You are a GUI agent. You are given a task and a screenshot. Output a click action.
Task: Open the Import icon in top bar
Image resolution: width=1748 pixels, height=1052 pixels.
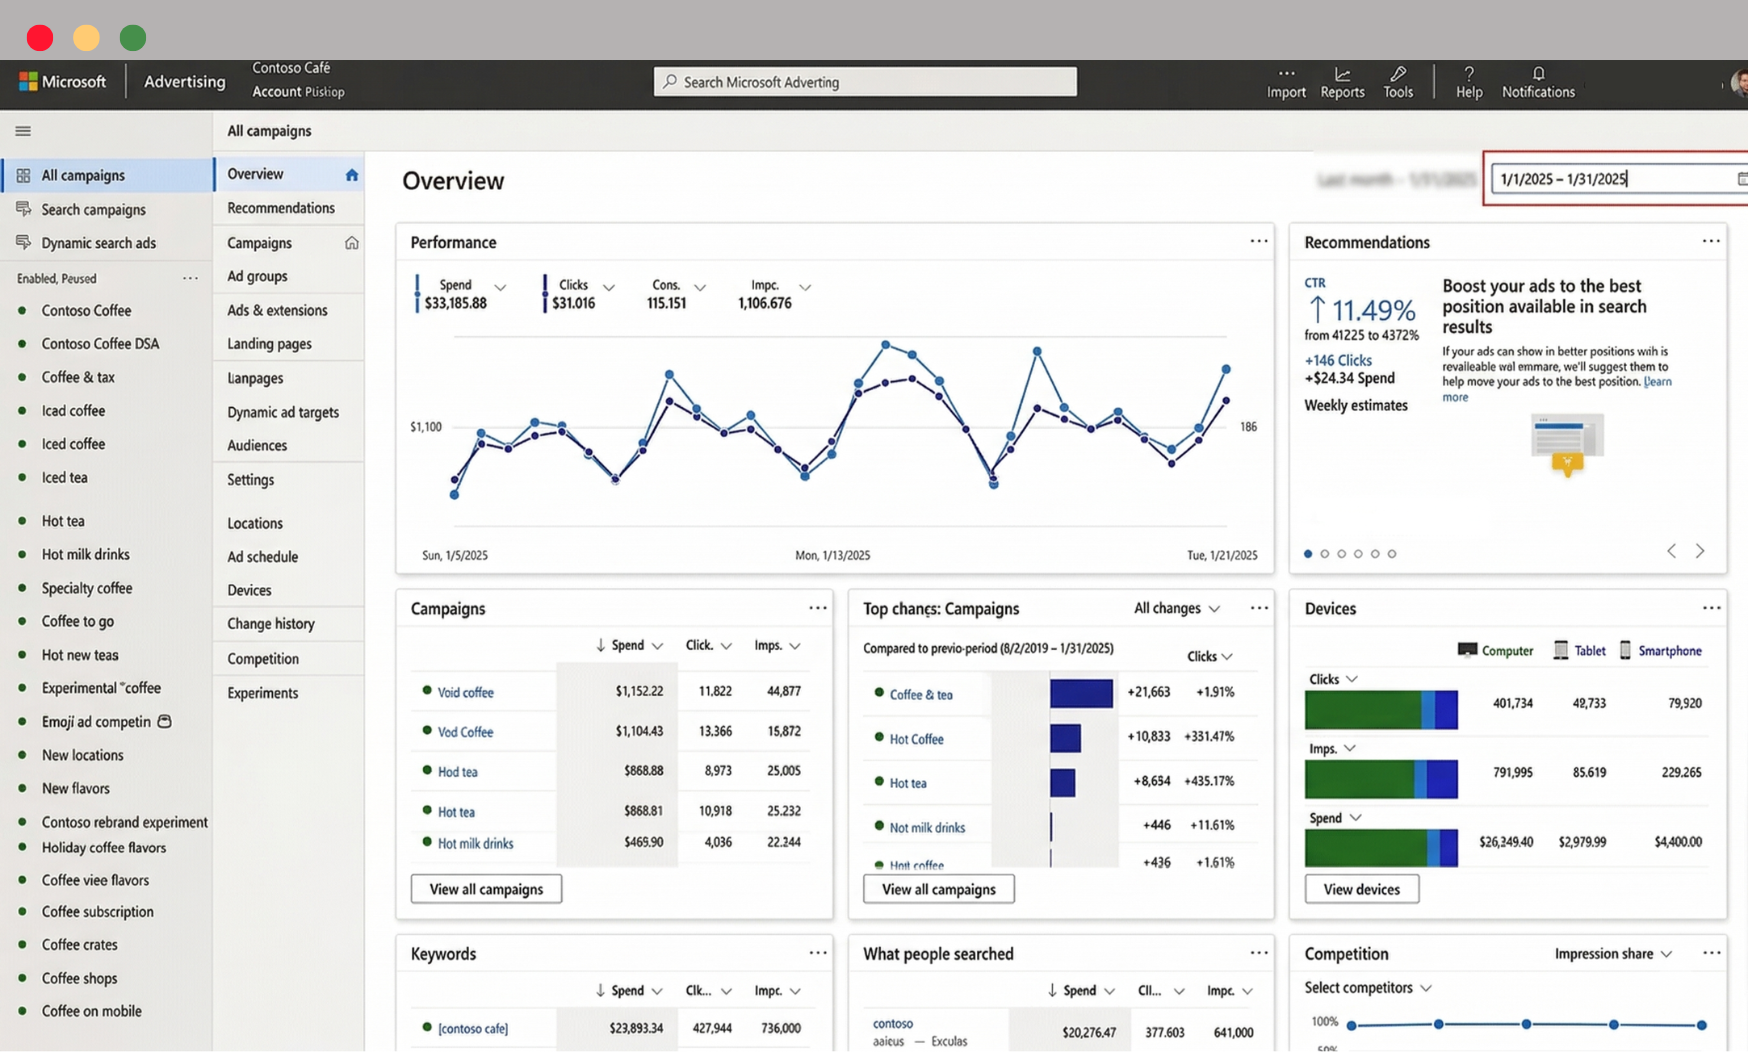[x=1286, y=74]
